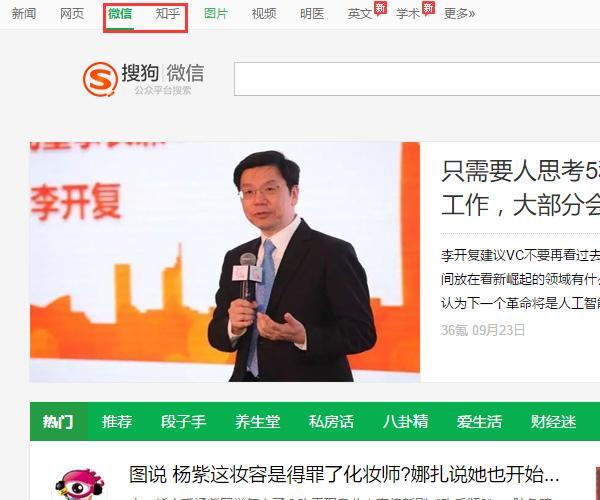
Task: Click the 新 badge on 英文
Action: [x=380, y=8]
